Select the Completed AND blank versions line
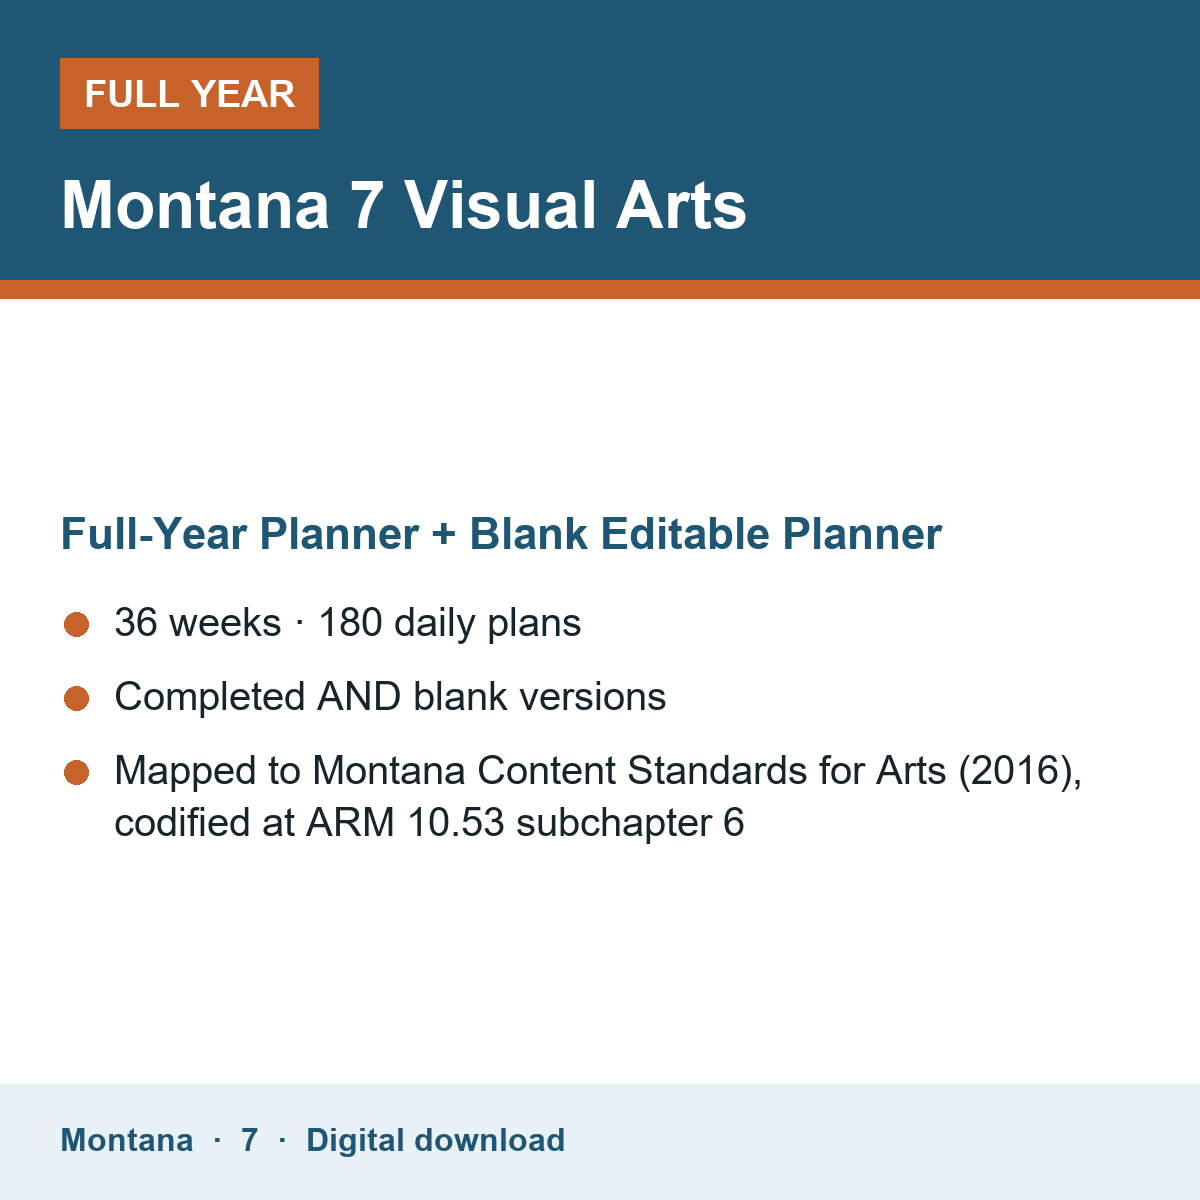1200x1200 pixels. 390,697
